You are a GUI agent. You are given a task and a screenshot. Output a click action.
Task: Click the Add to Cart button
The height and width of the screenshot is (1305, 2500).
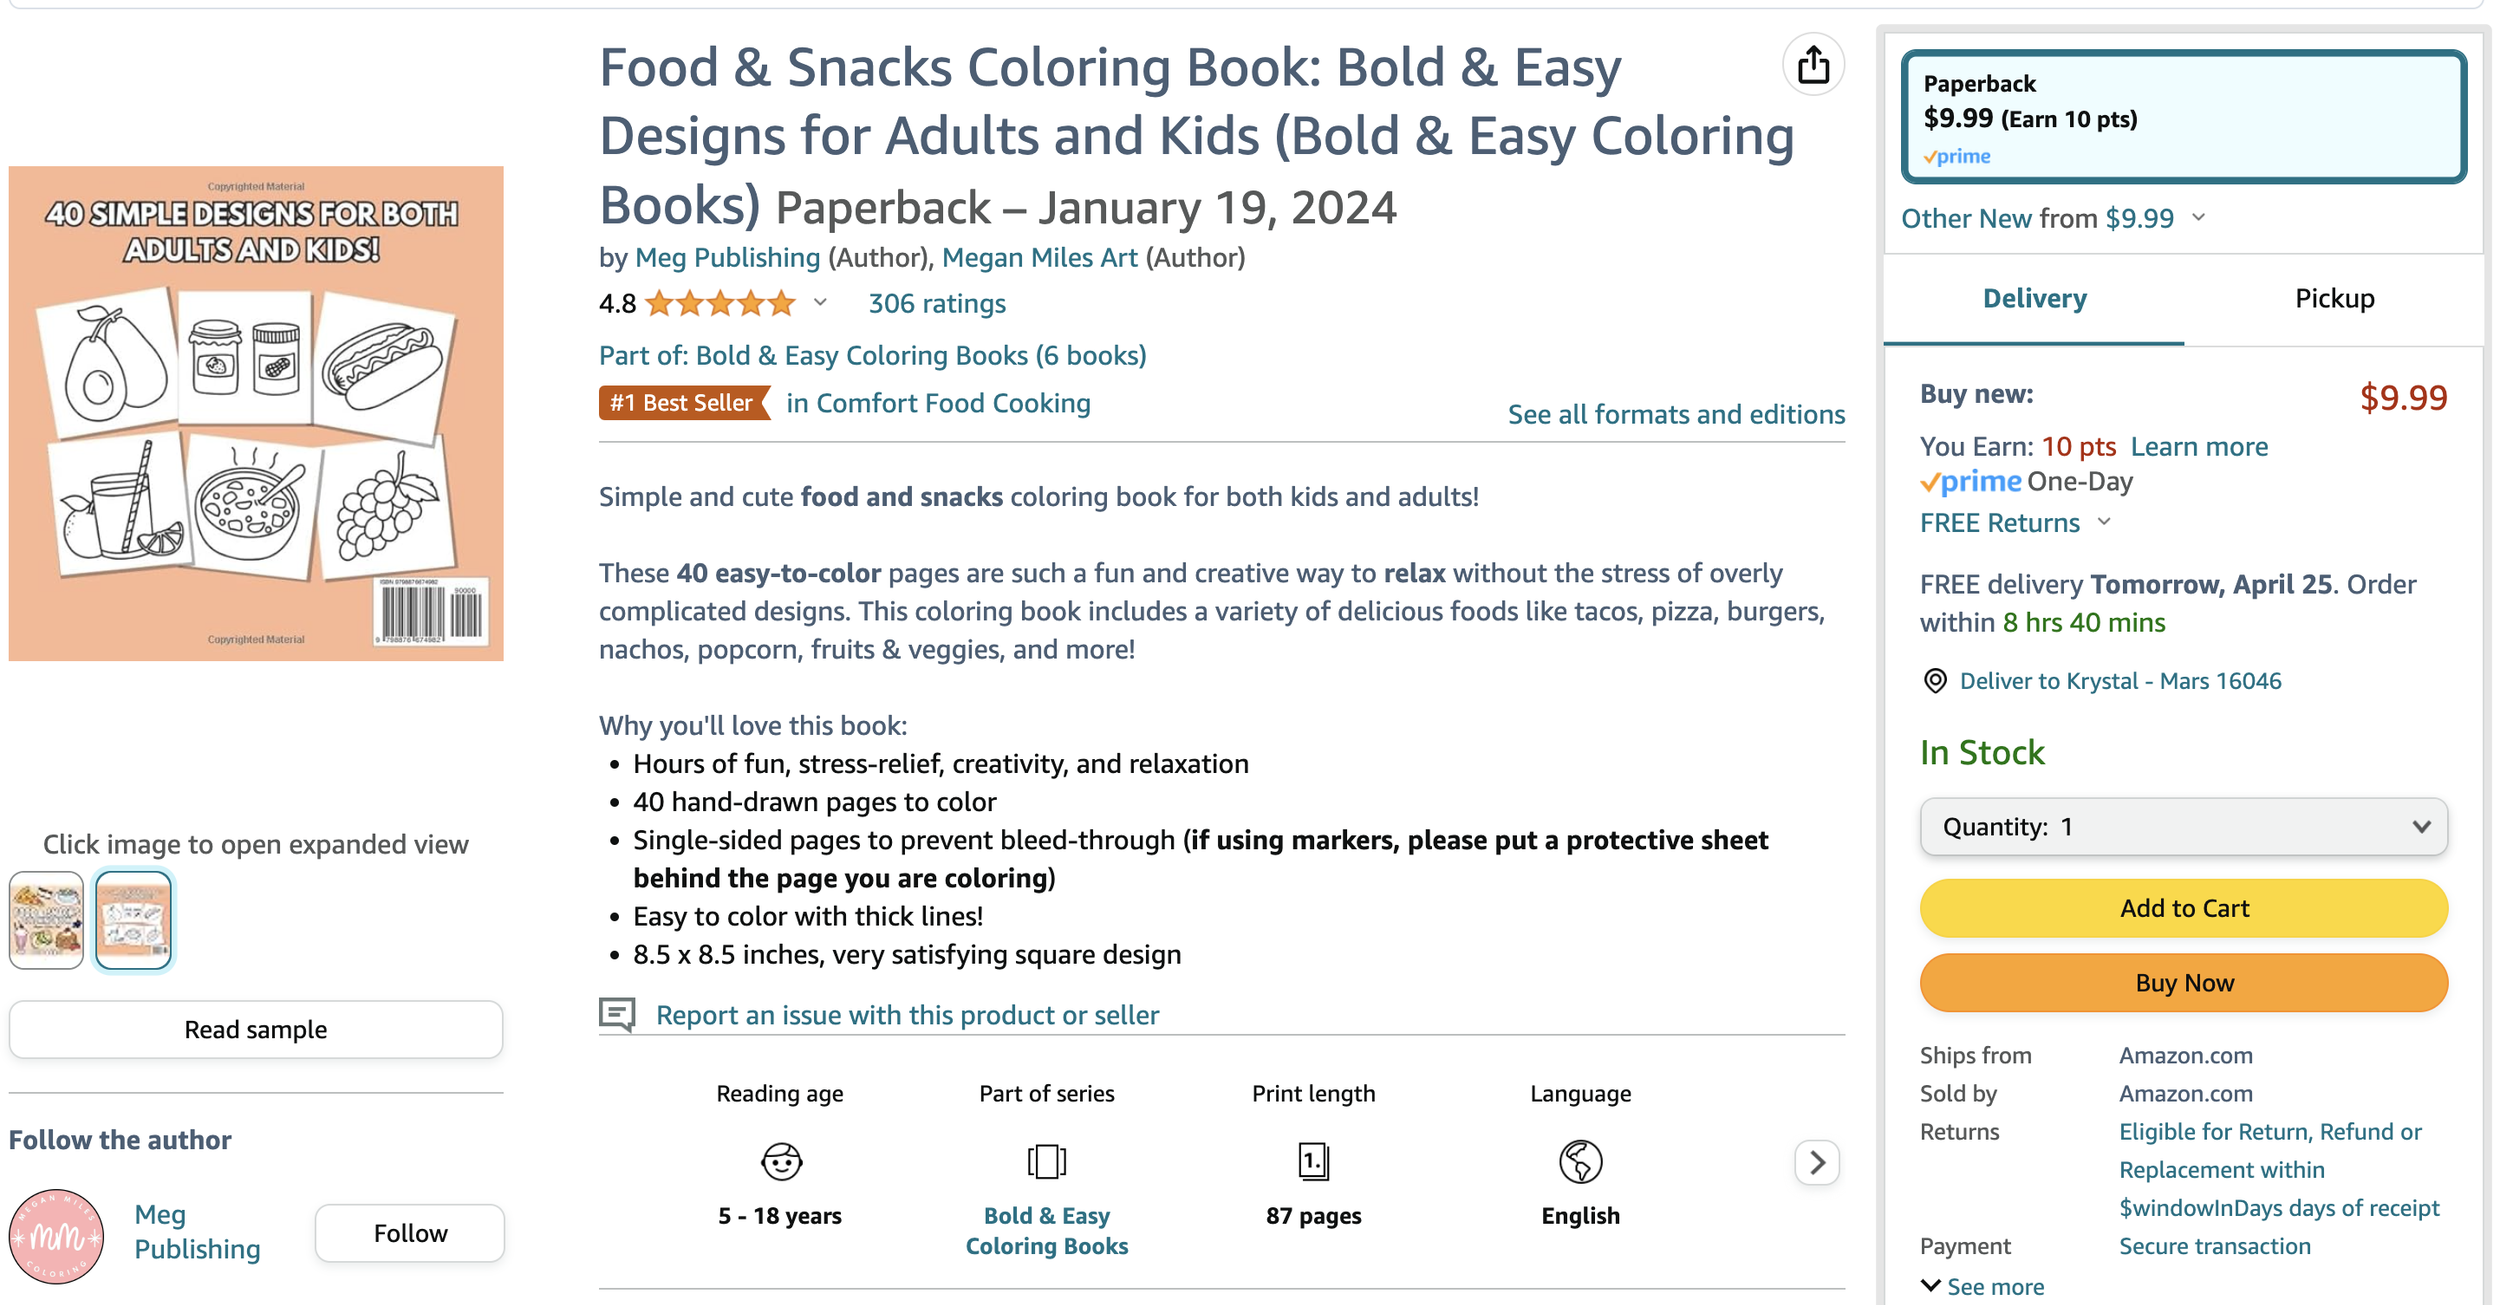[2183, 908]
